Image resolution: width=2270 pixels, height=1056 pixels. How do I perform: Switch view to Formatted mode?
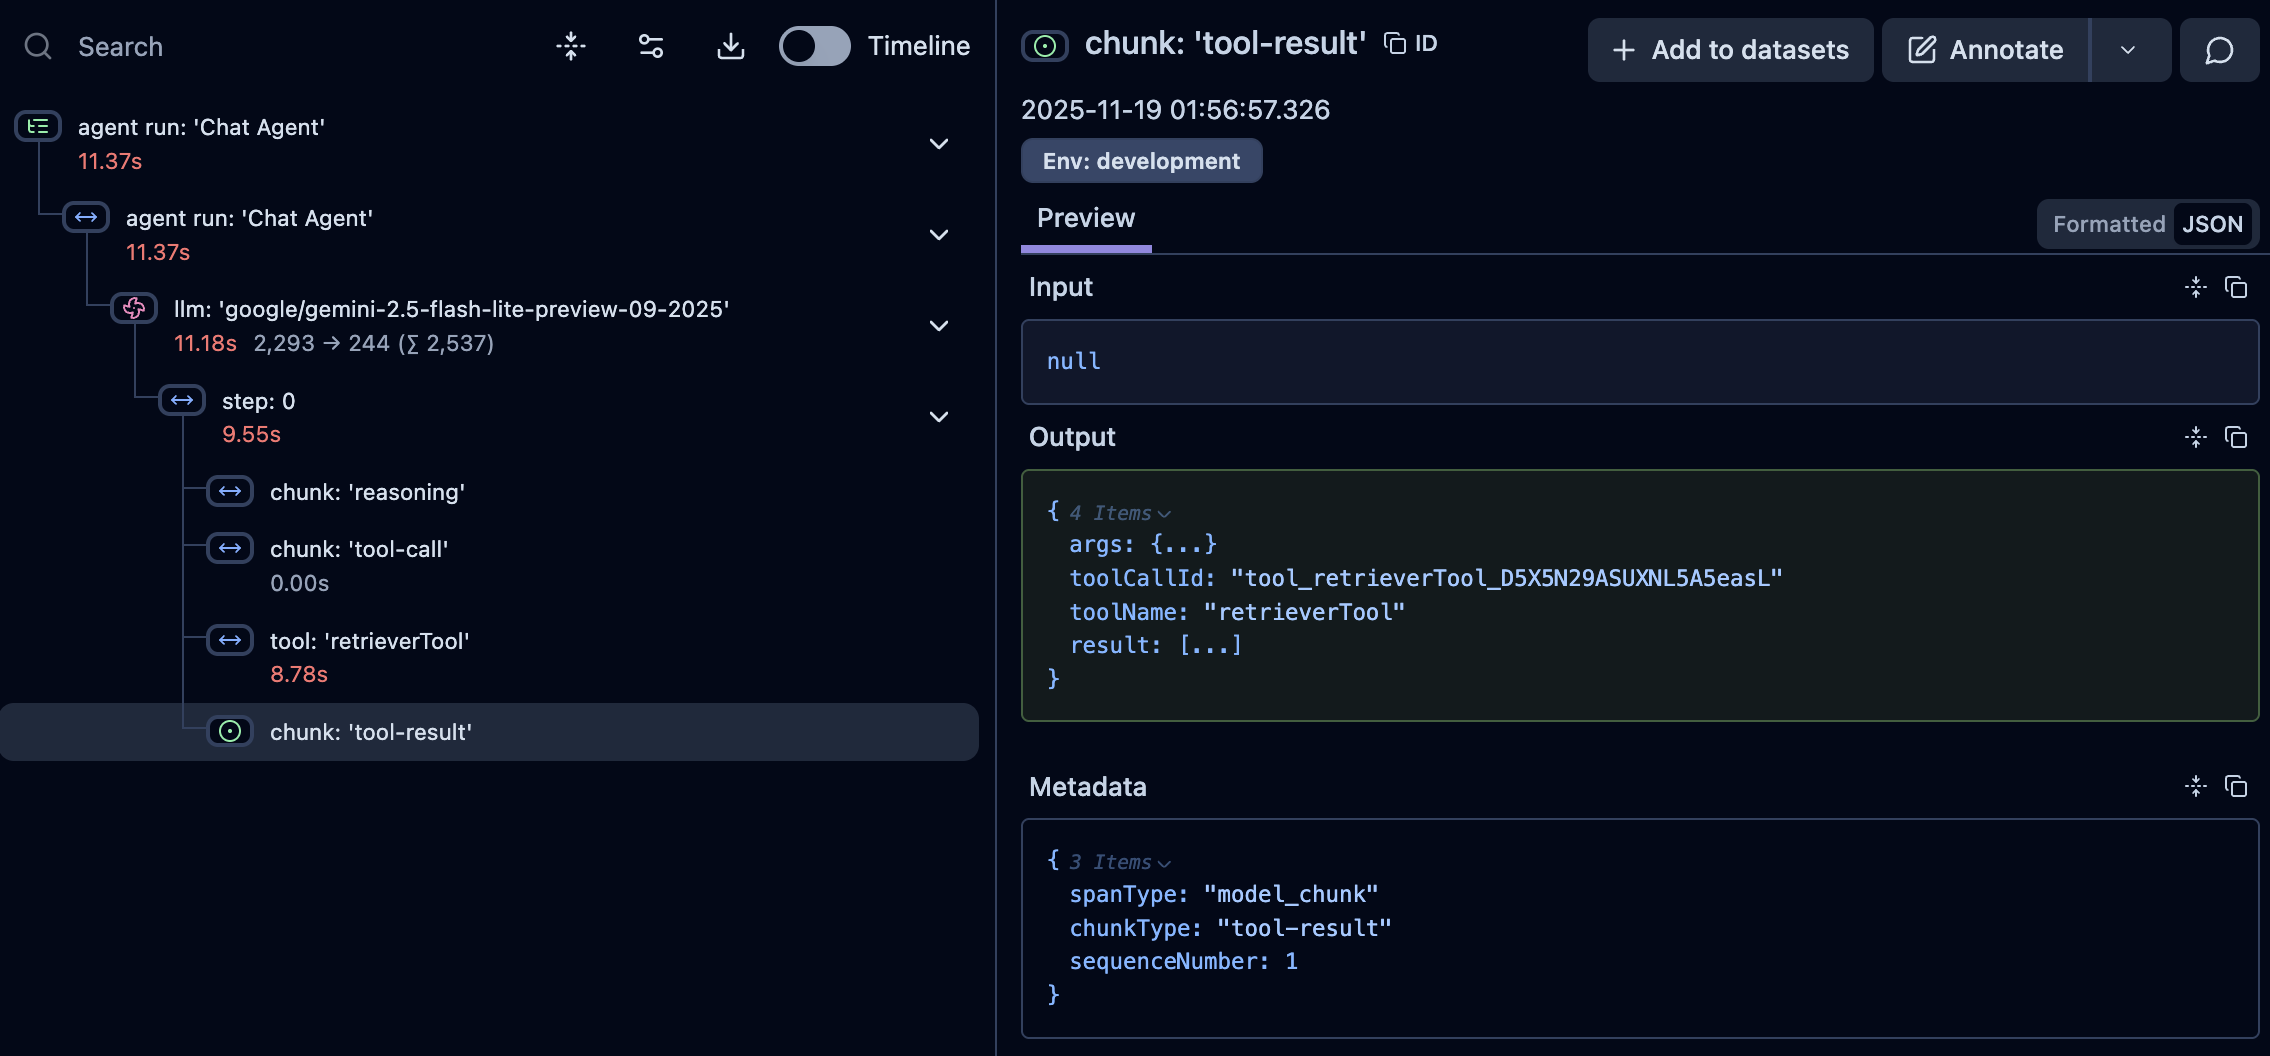(2108, 224)
